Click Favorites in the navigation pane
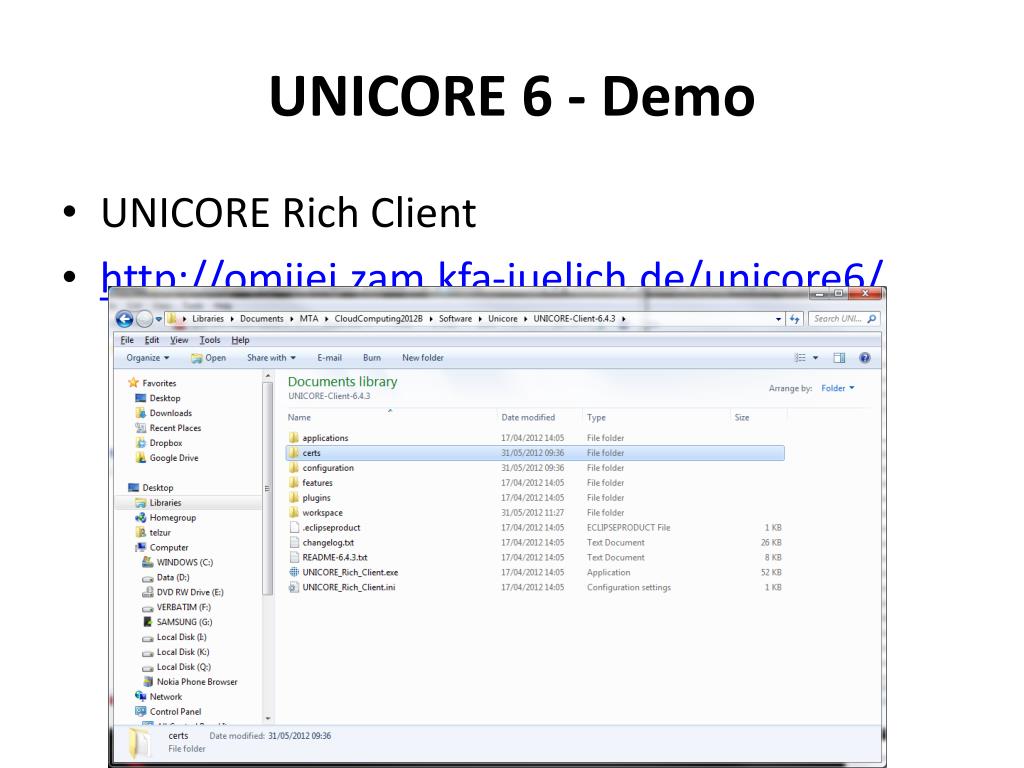 [x=159, y=383]
